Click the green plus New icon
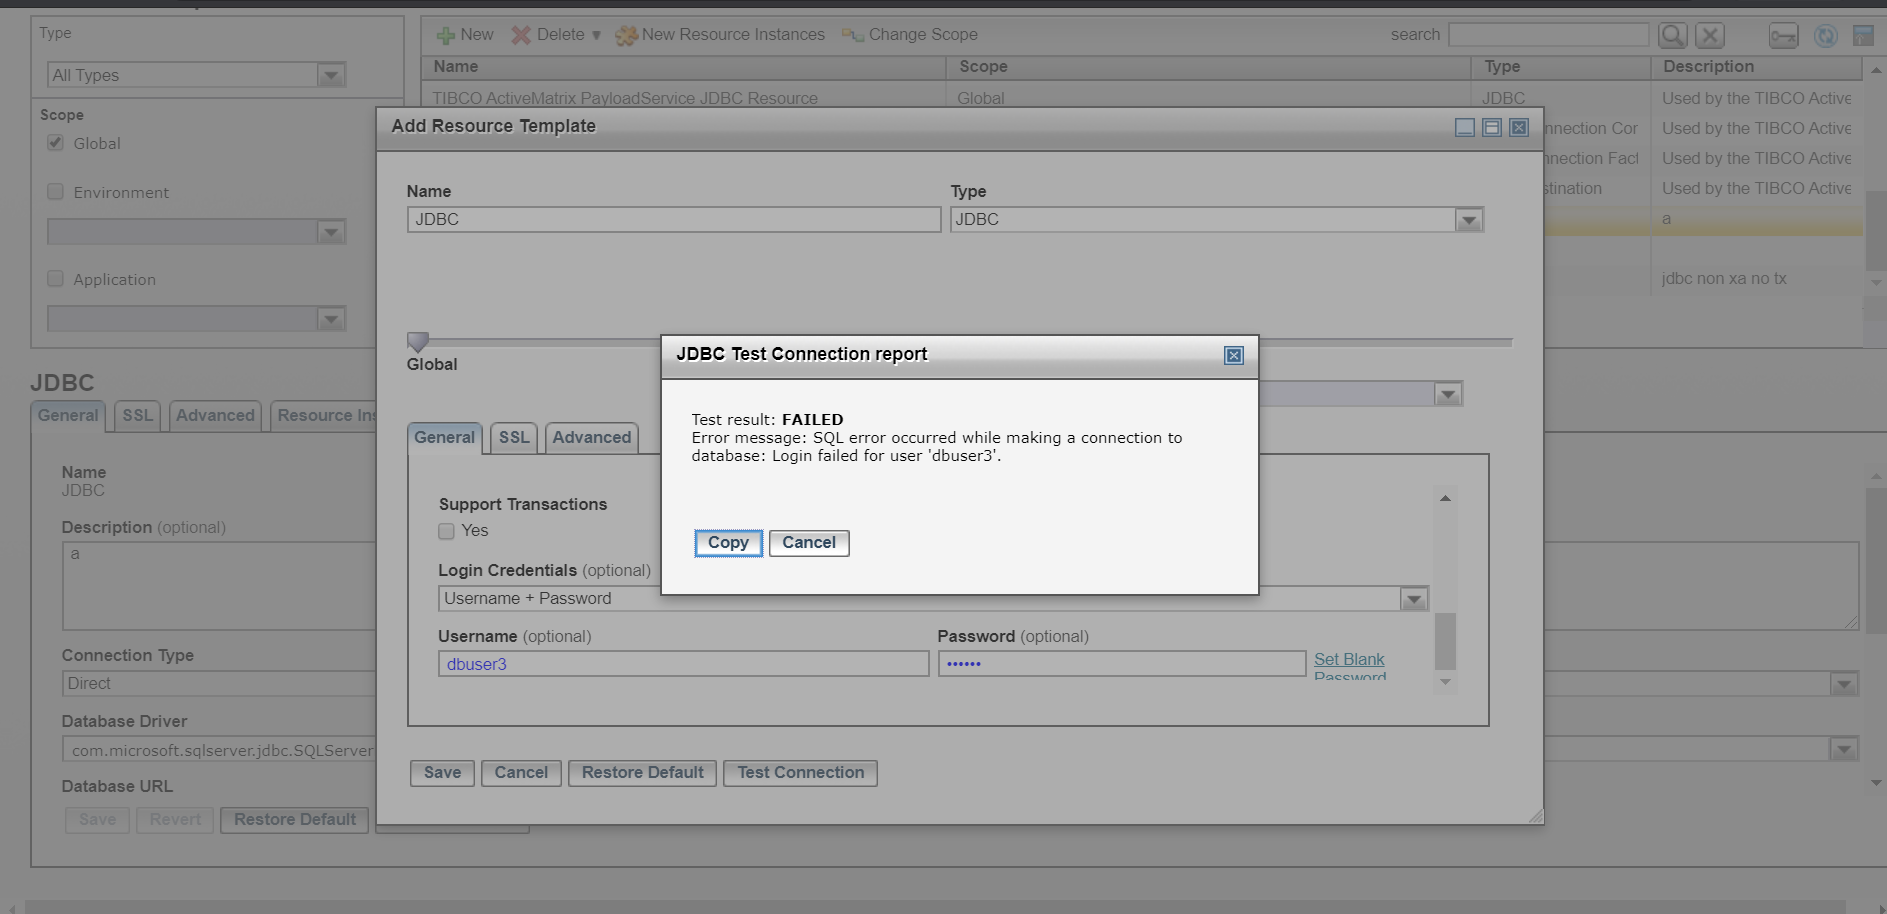 click(x=446, y=36)
